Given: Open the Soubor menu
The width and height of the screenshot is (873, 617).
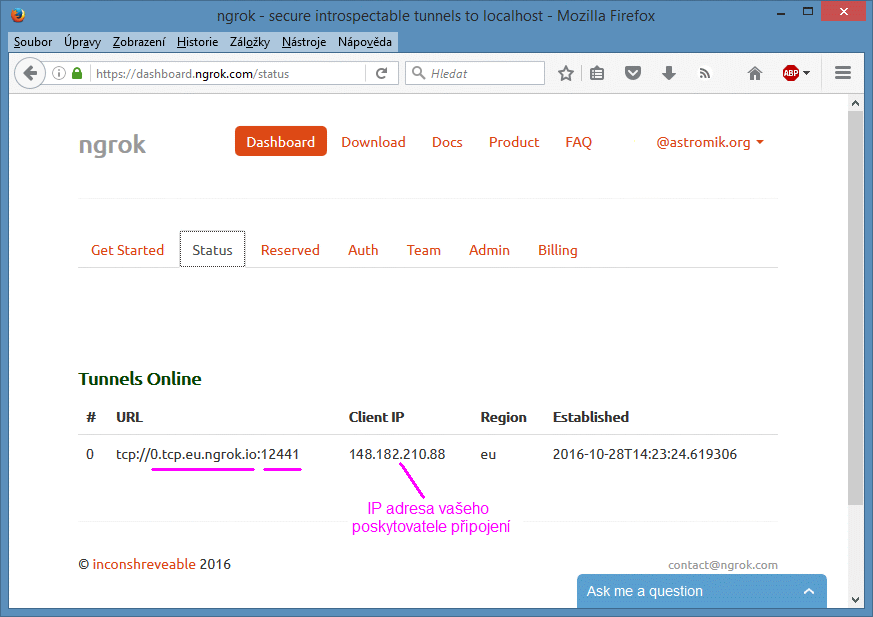Looking at the screenshot, I should [33, 42].
